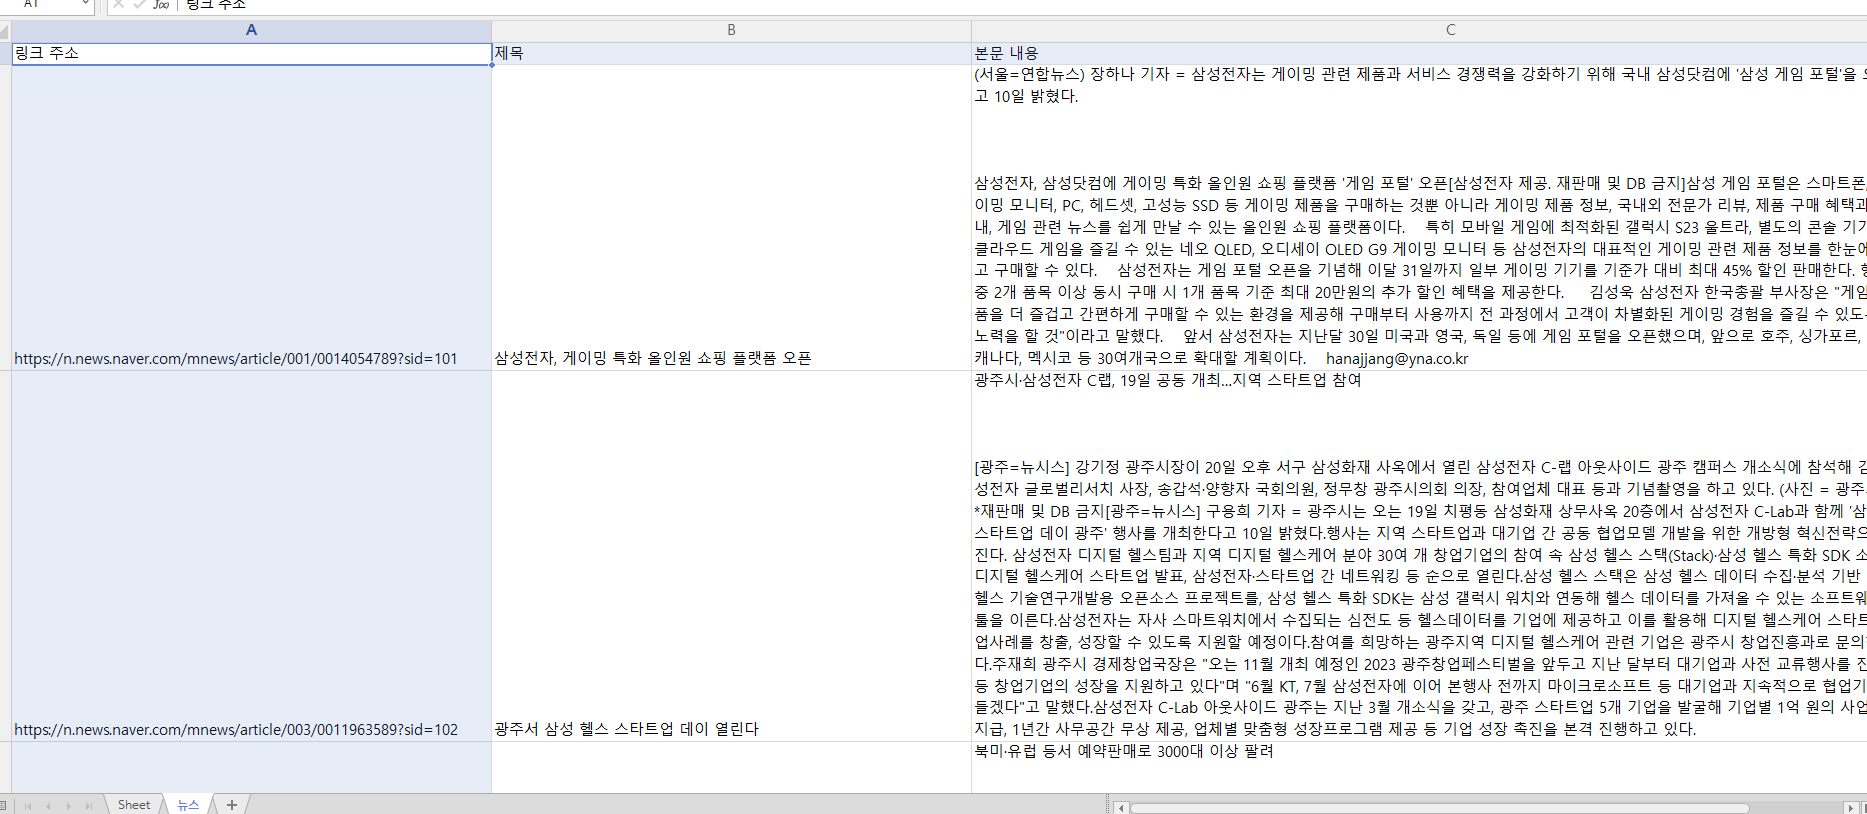Viewport: 1867px width, 814px height.
Task: Select cell with 북미·유럽 등서 예약판매로 3000대
Action: pos(1419,768)
